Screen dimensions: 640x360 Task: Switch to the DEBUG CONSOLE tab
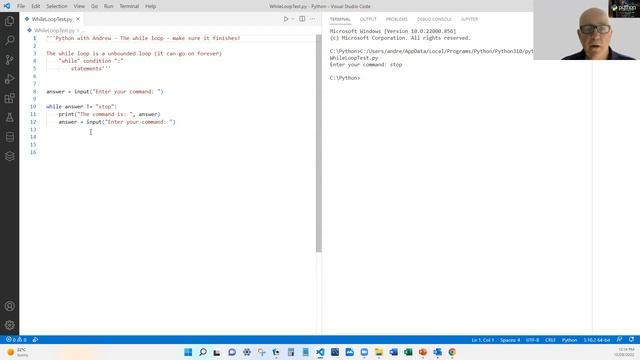point(434,19)
